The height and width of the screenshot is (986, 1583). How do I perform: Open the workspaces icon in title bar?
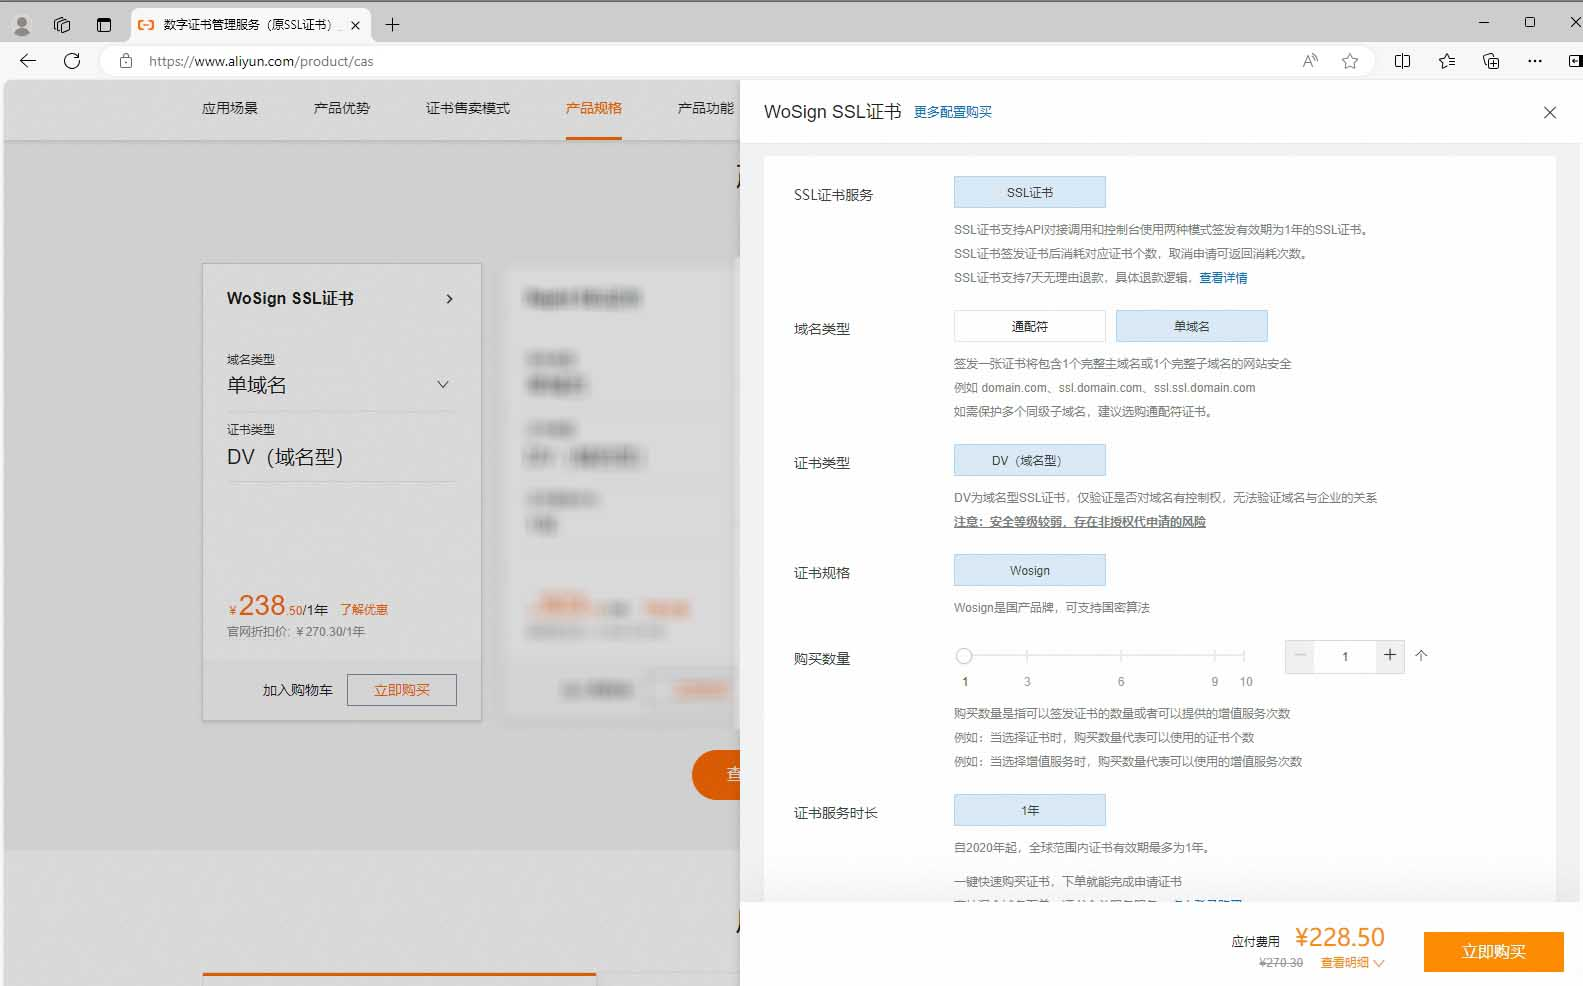click(62, 25)
